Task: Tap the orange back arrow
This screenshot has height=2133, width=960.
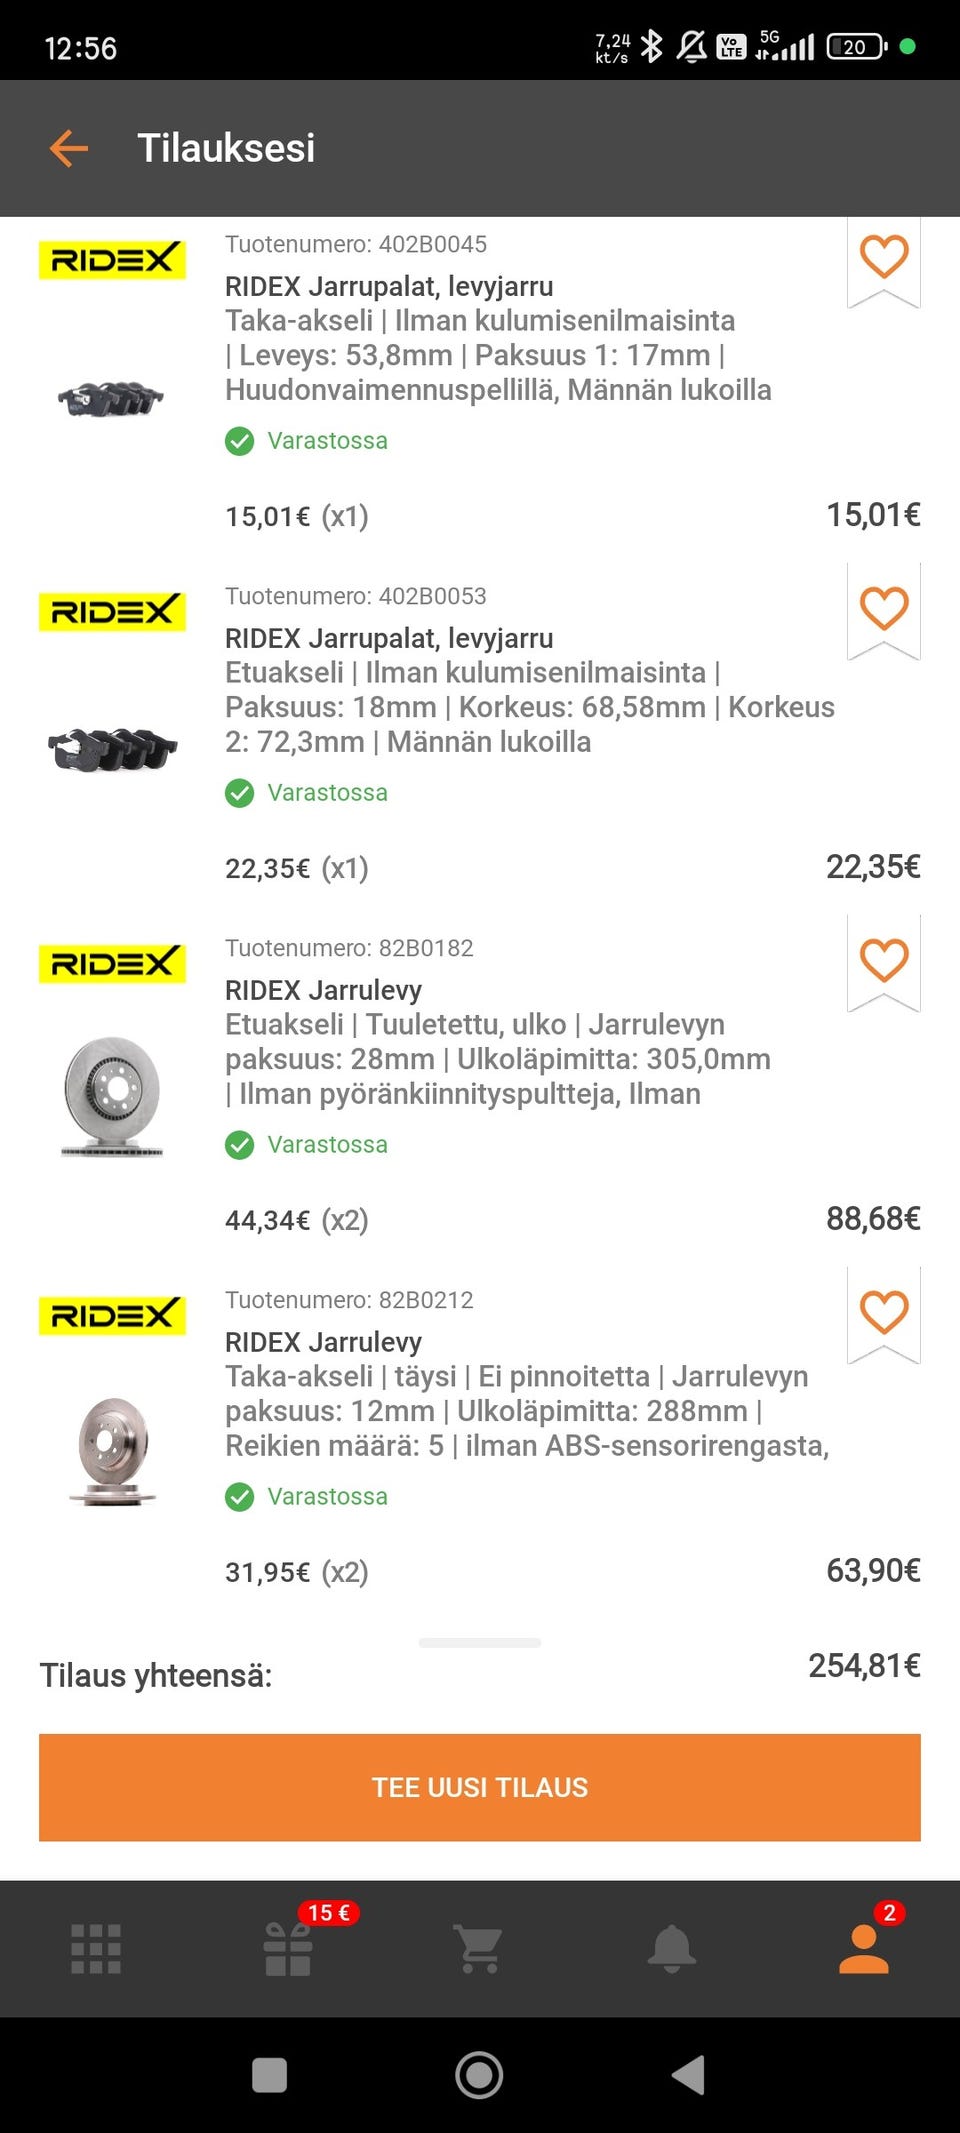Action: point(69,148)
